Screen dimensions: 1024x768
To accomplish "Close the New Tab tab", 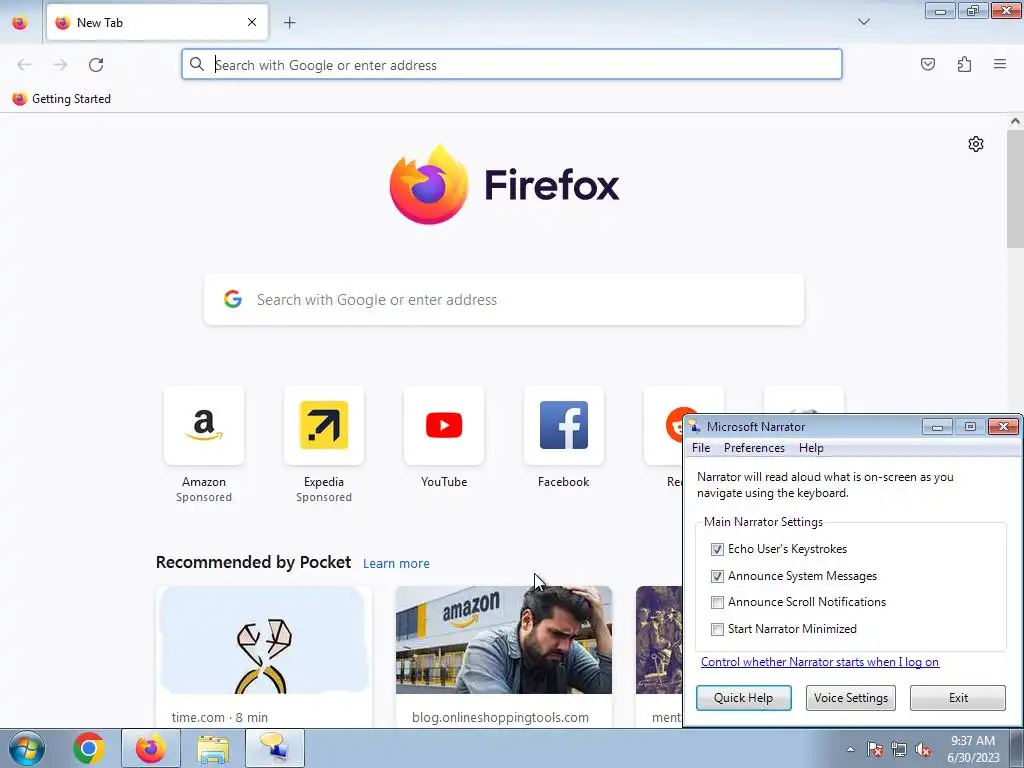I will point(252,22).
